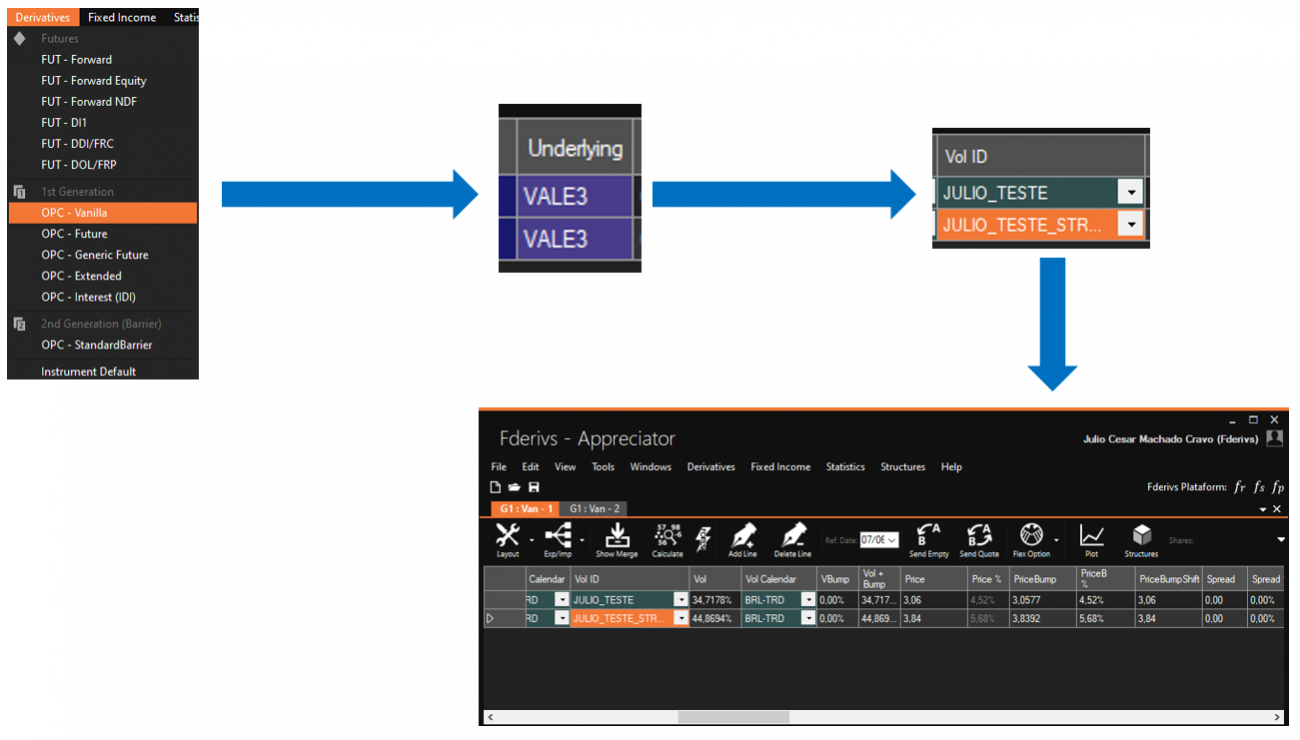Image resolution: width=1300 pixels, height=740 pixels.
Task: Choose FUT - Forward Equity menu entry
Action: pos(94,81)
